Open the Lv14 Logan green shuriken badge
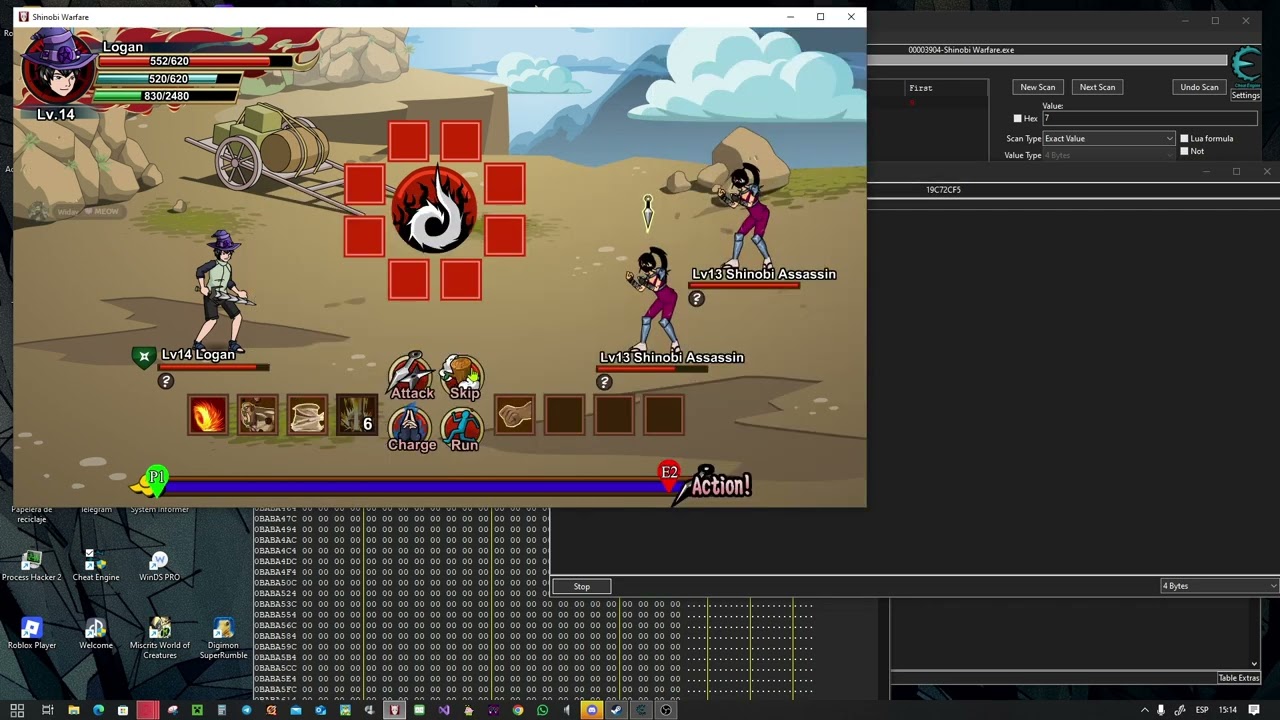This screenshot has height=720, width=1280. (144, 356)
